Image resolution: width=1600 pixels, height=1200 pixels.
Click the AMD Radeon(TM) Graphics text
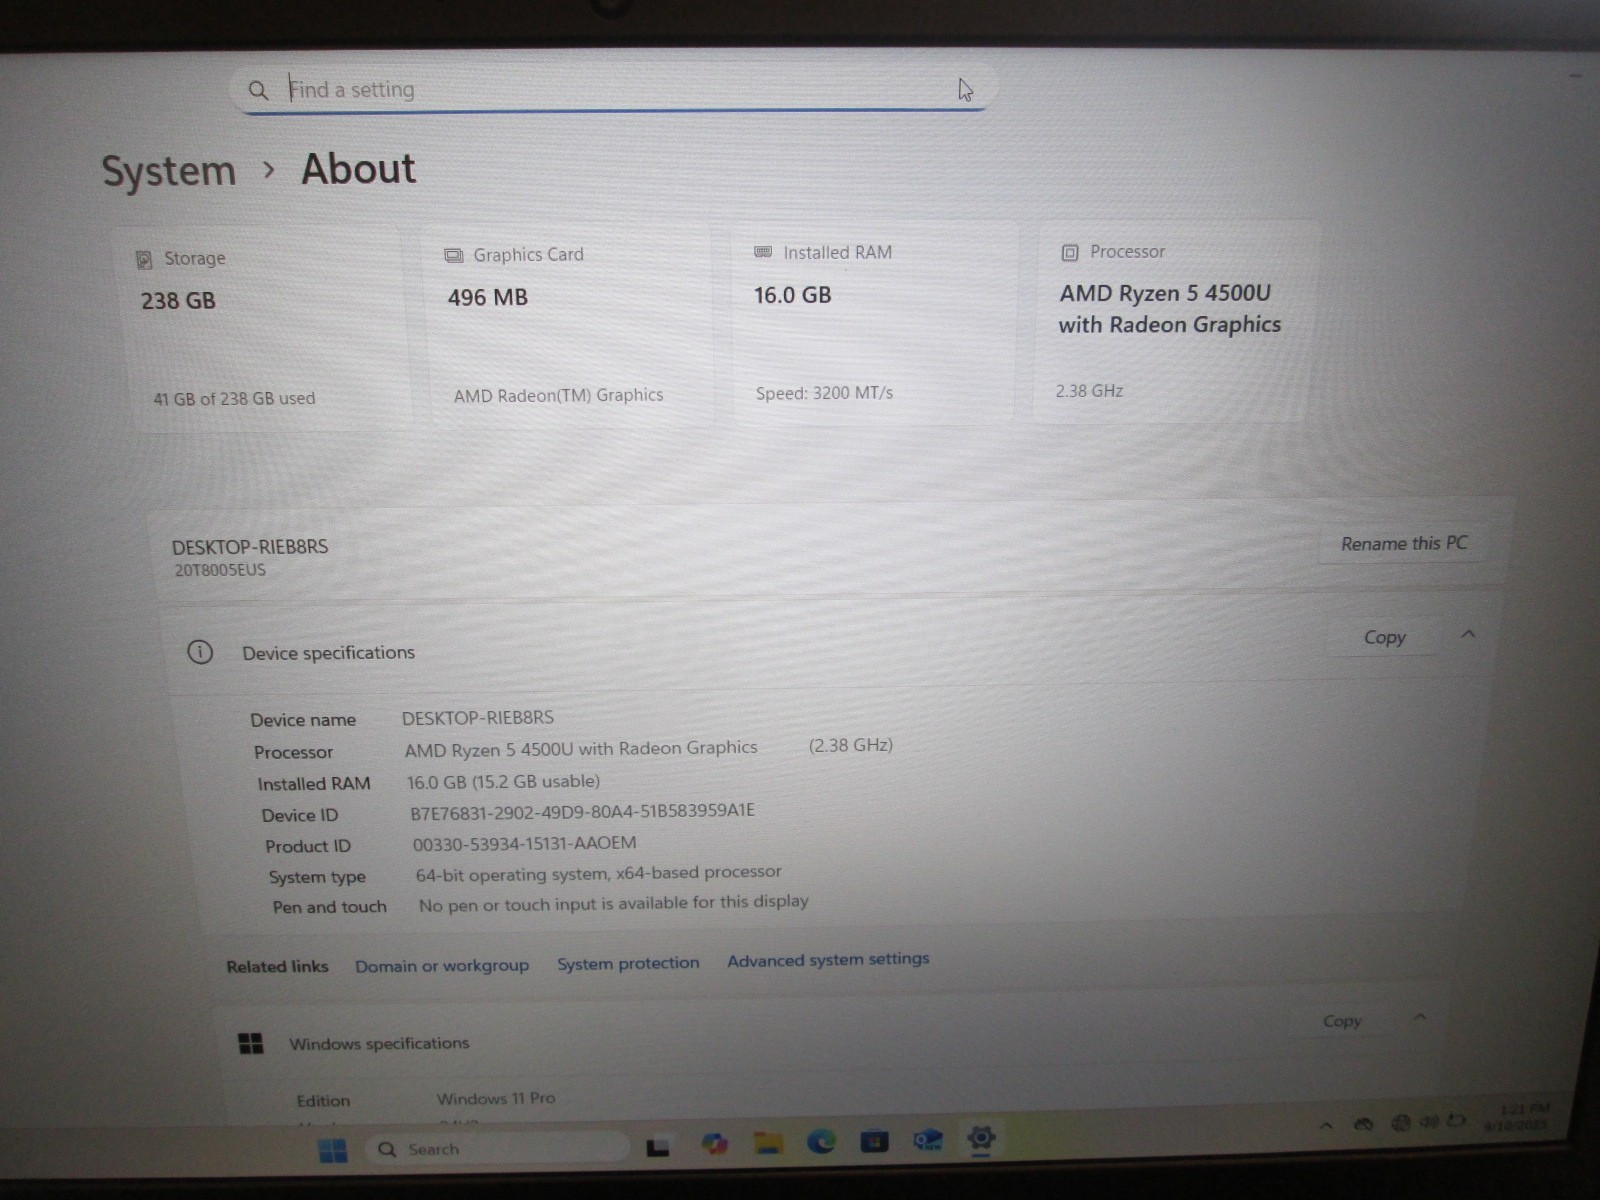coord(558,395)
